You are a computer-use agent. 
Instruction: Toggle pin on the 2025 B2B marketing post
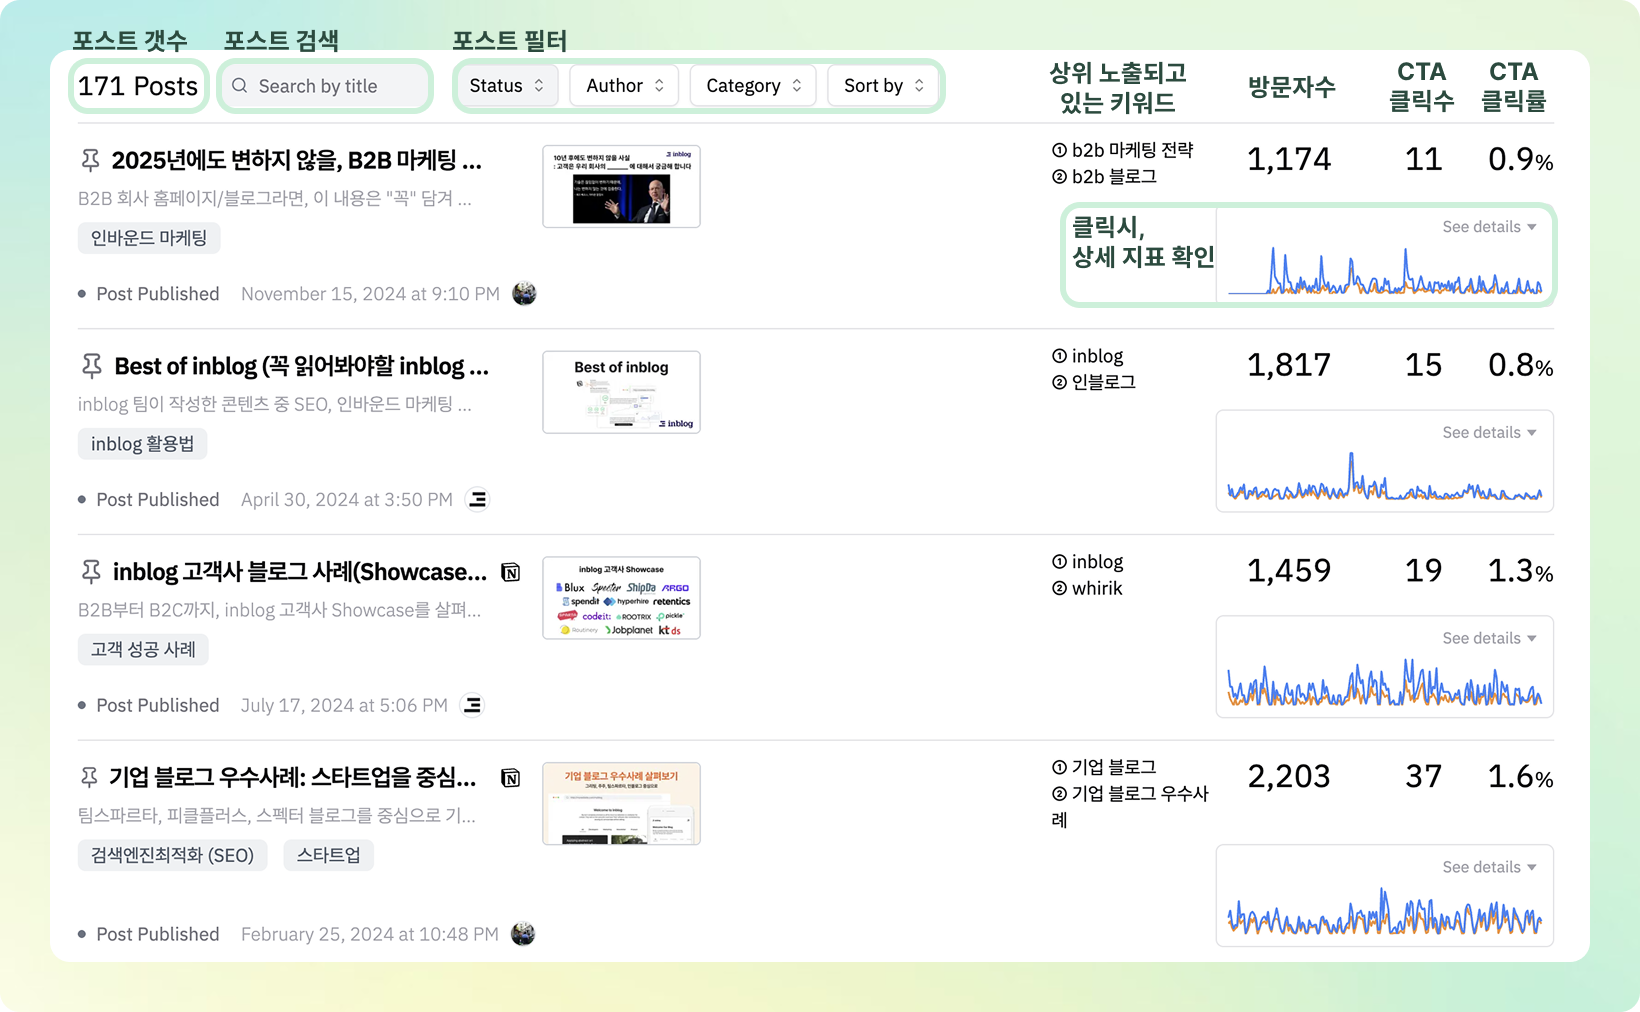[x=90, y=160]
